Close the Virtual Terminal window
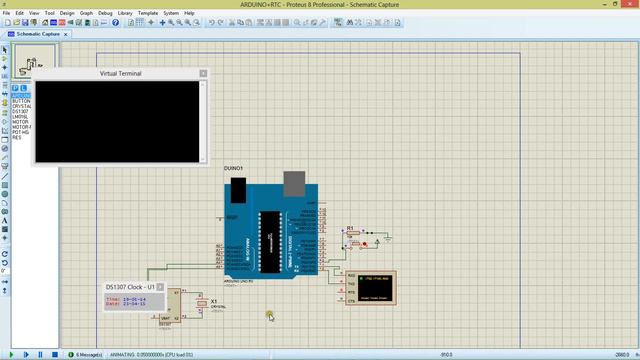 [x=203, y=73]
